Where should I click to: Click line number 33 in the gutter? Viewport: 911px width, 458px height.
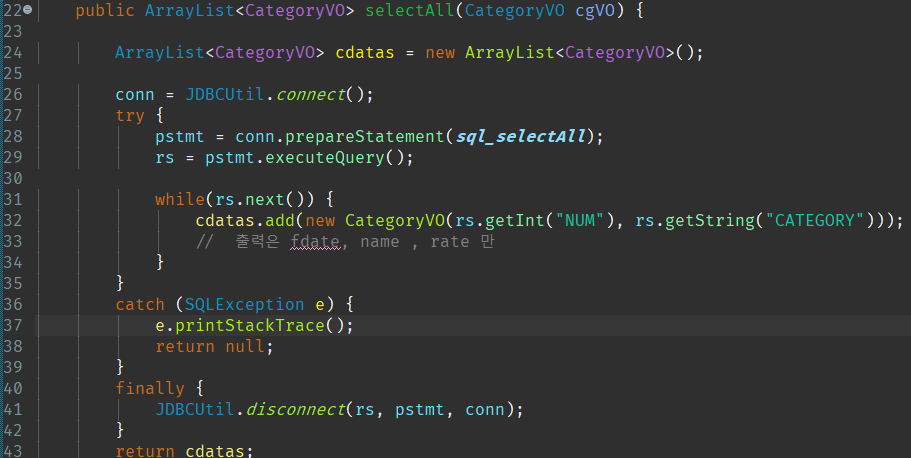click(12, 241)
